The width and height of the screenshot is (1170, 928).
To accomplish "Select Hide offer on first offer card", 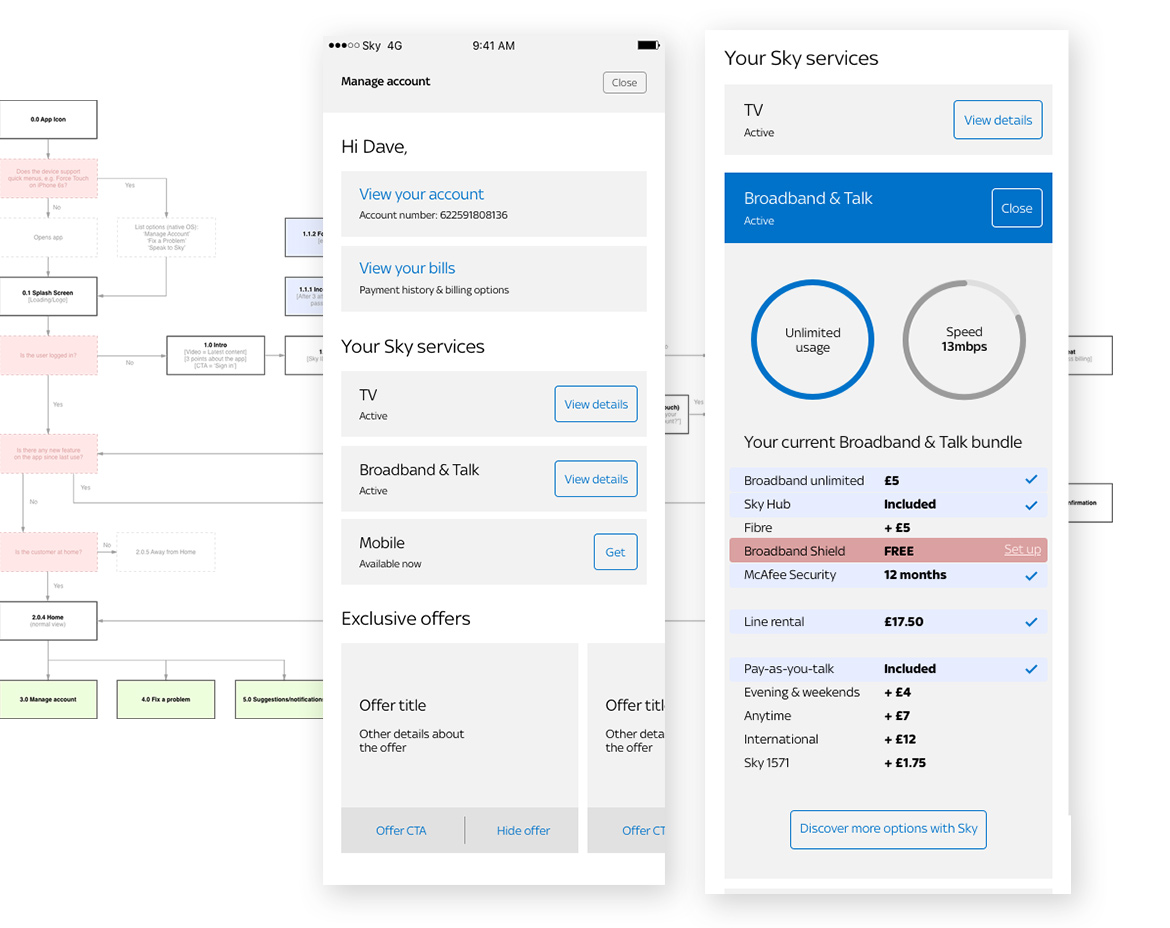I will coord(523,831).
